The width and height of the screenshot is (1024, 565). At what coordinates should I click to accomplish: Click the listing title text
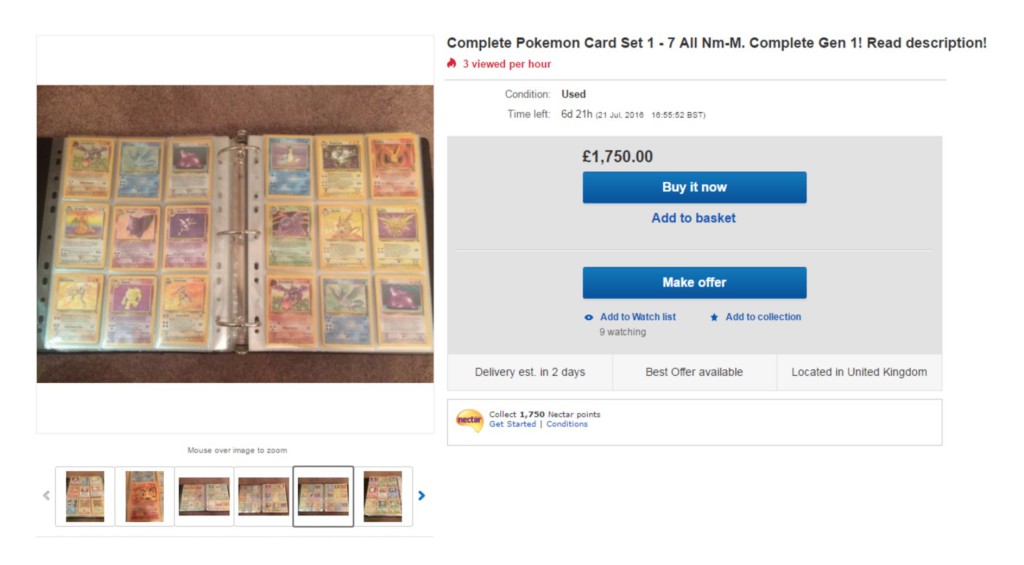[716, 43]
